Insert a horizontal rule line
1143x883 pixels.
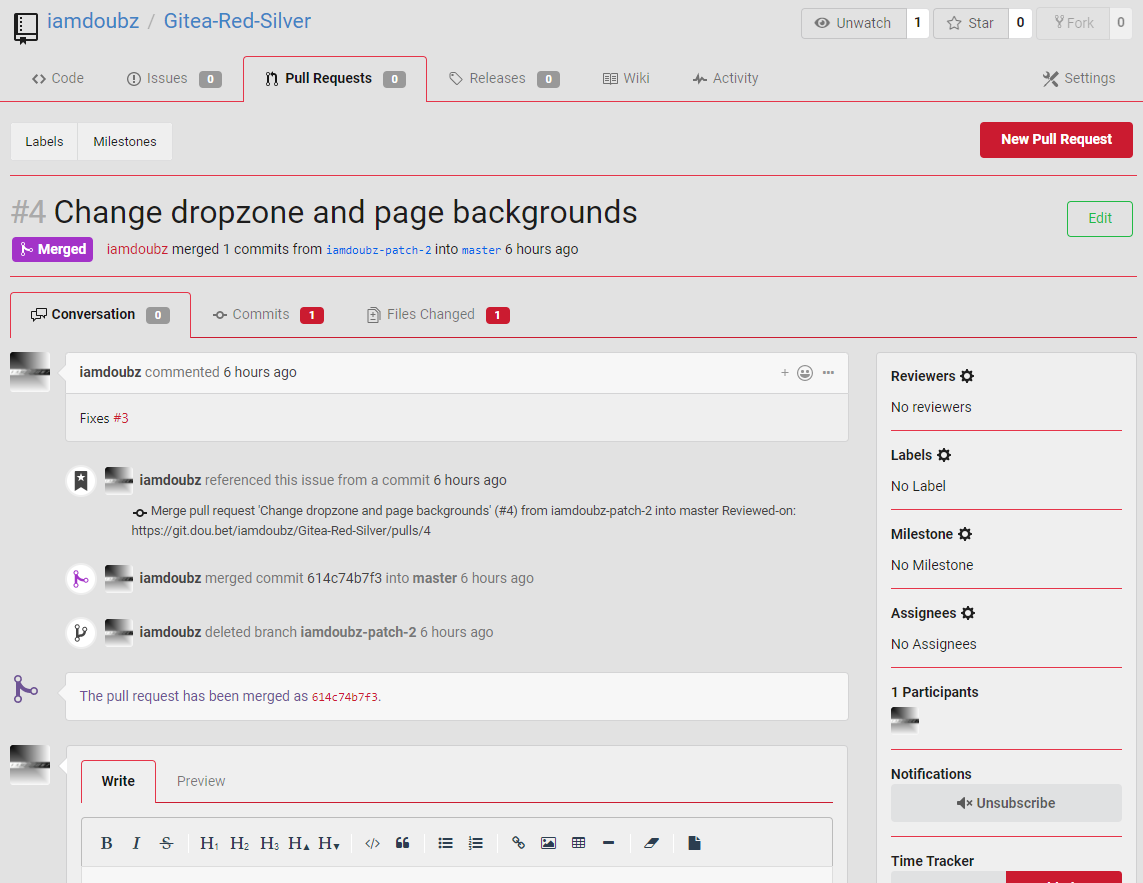tap(609, 843)
